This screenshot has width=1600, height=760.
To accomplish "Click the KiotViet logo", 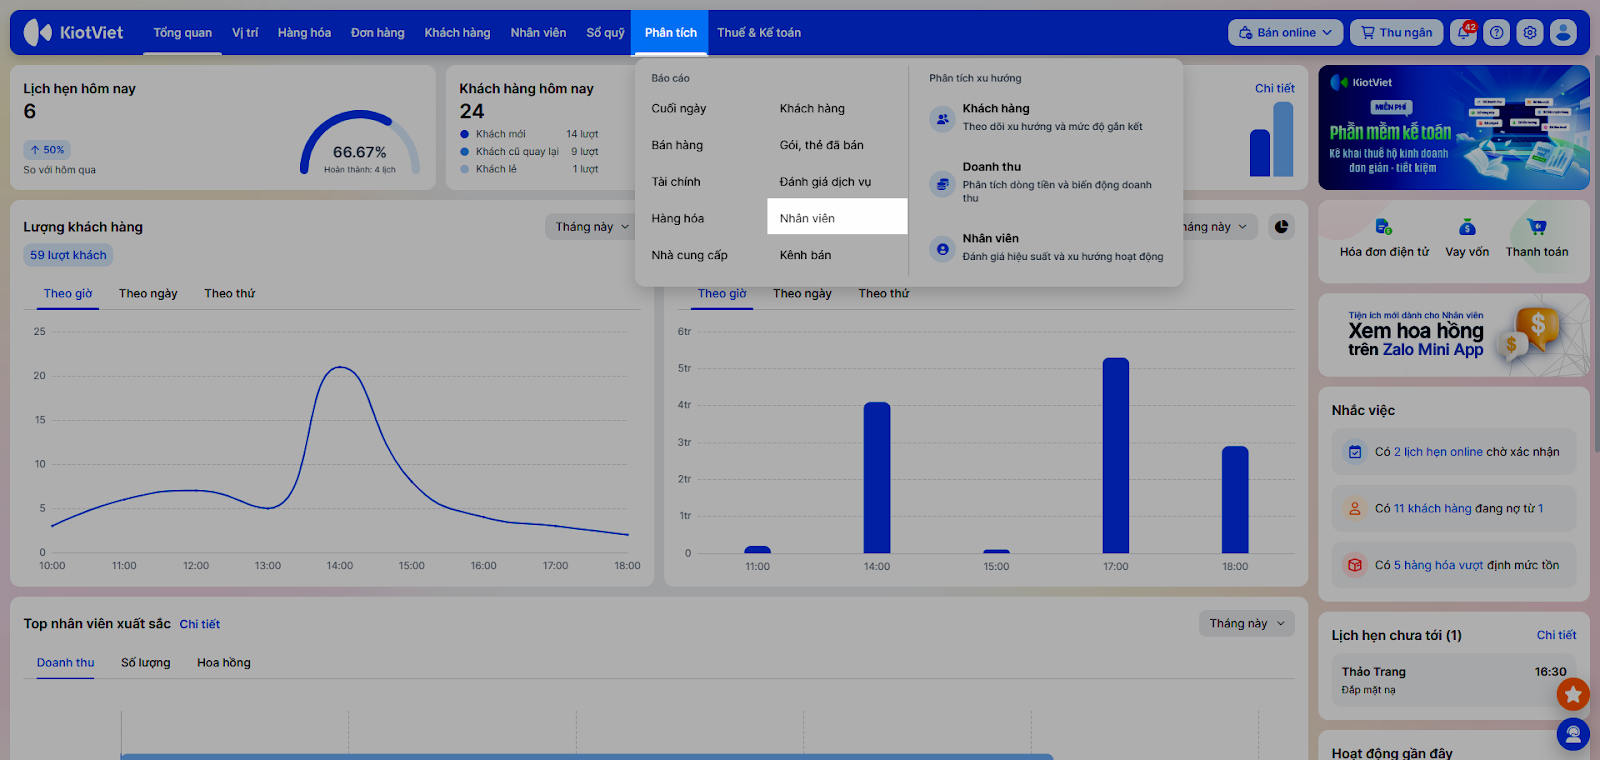I will coord(74,33).
